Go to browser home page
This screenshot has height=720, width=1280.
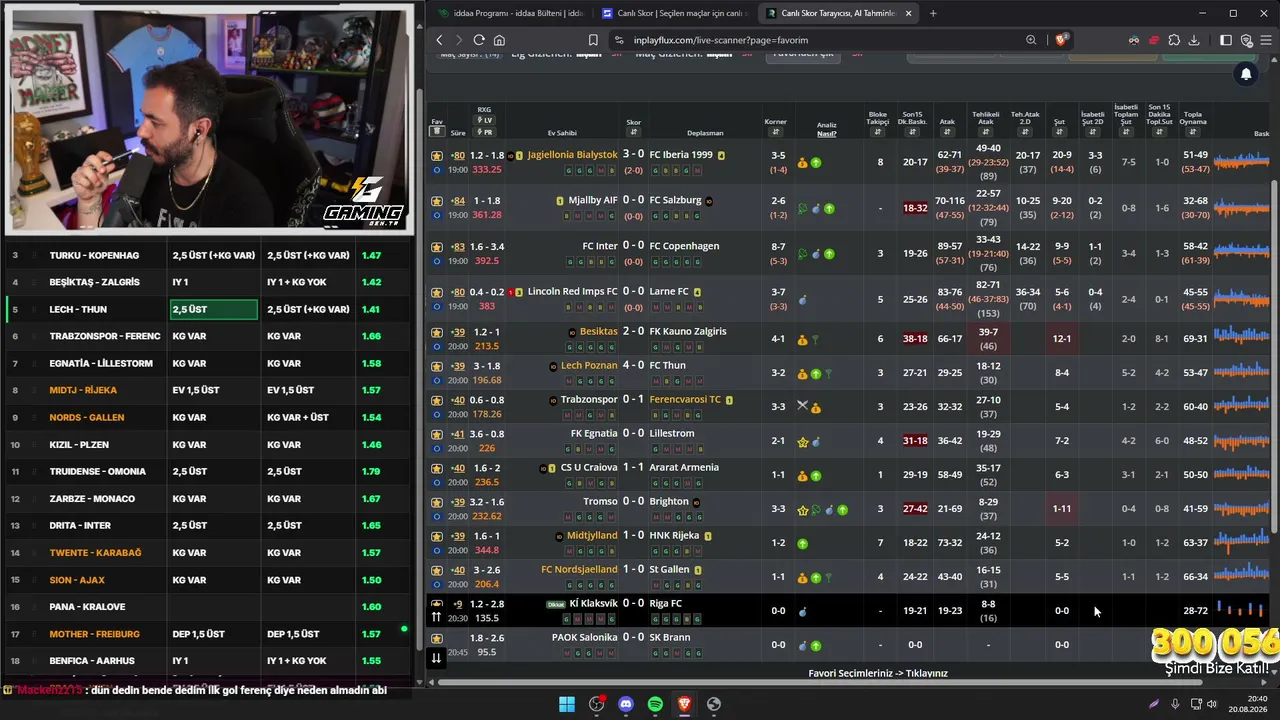[x=499, y=40]
